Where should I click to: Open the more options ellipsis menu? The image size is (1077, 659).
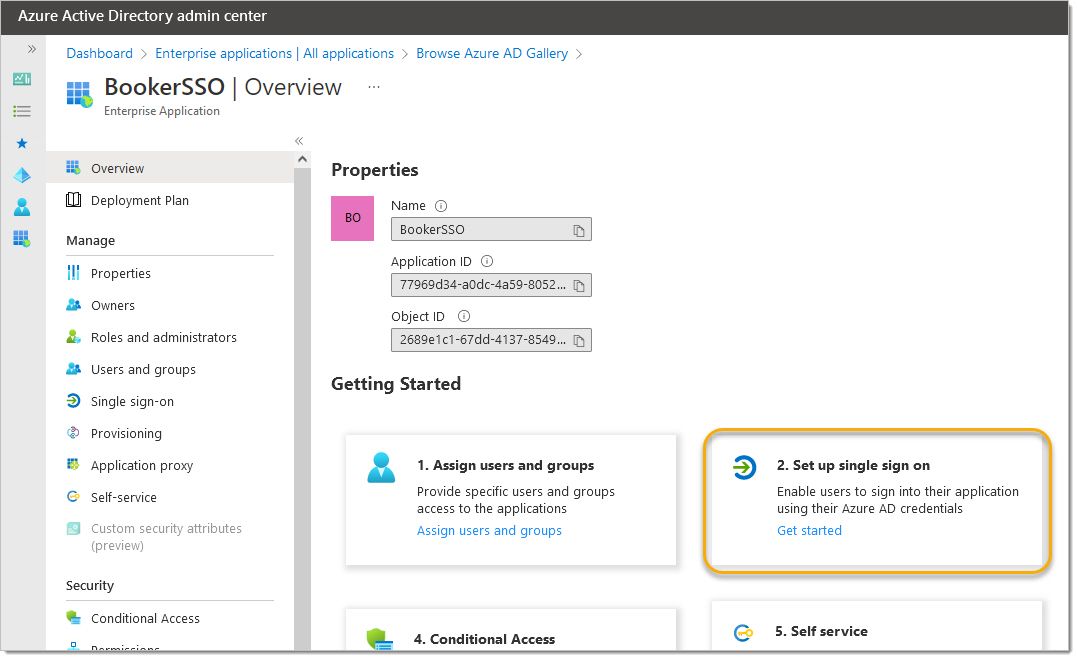(x=374, y=87)
